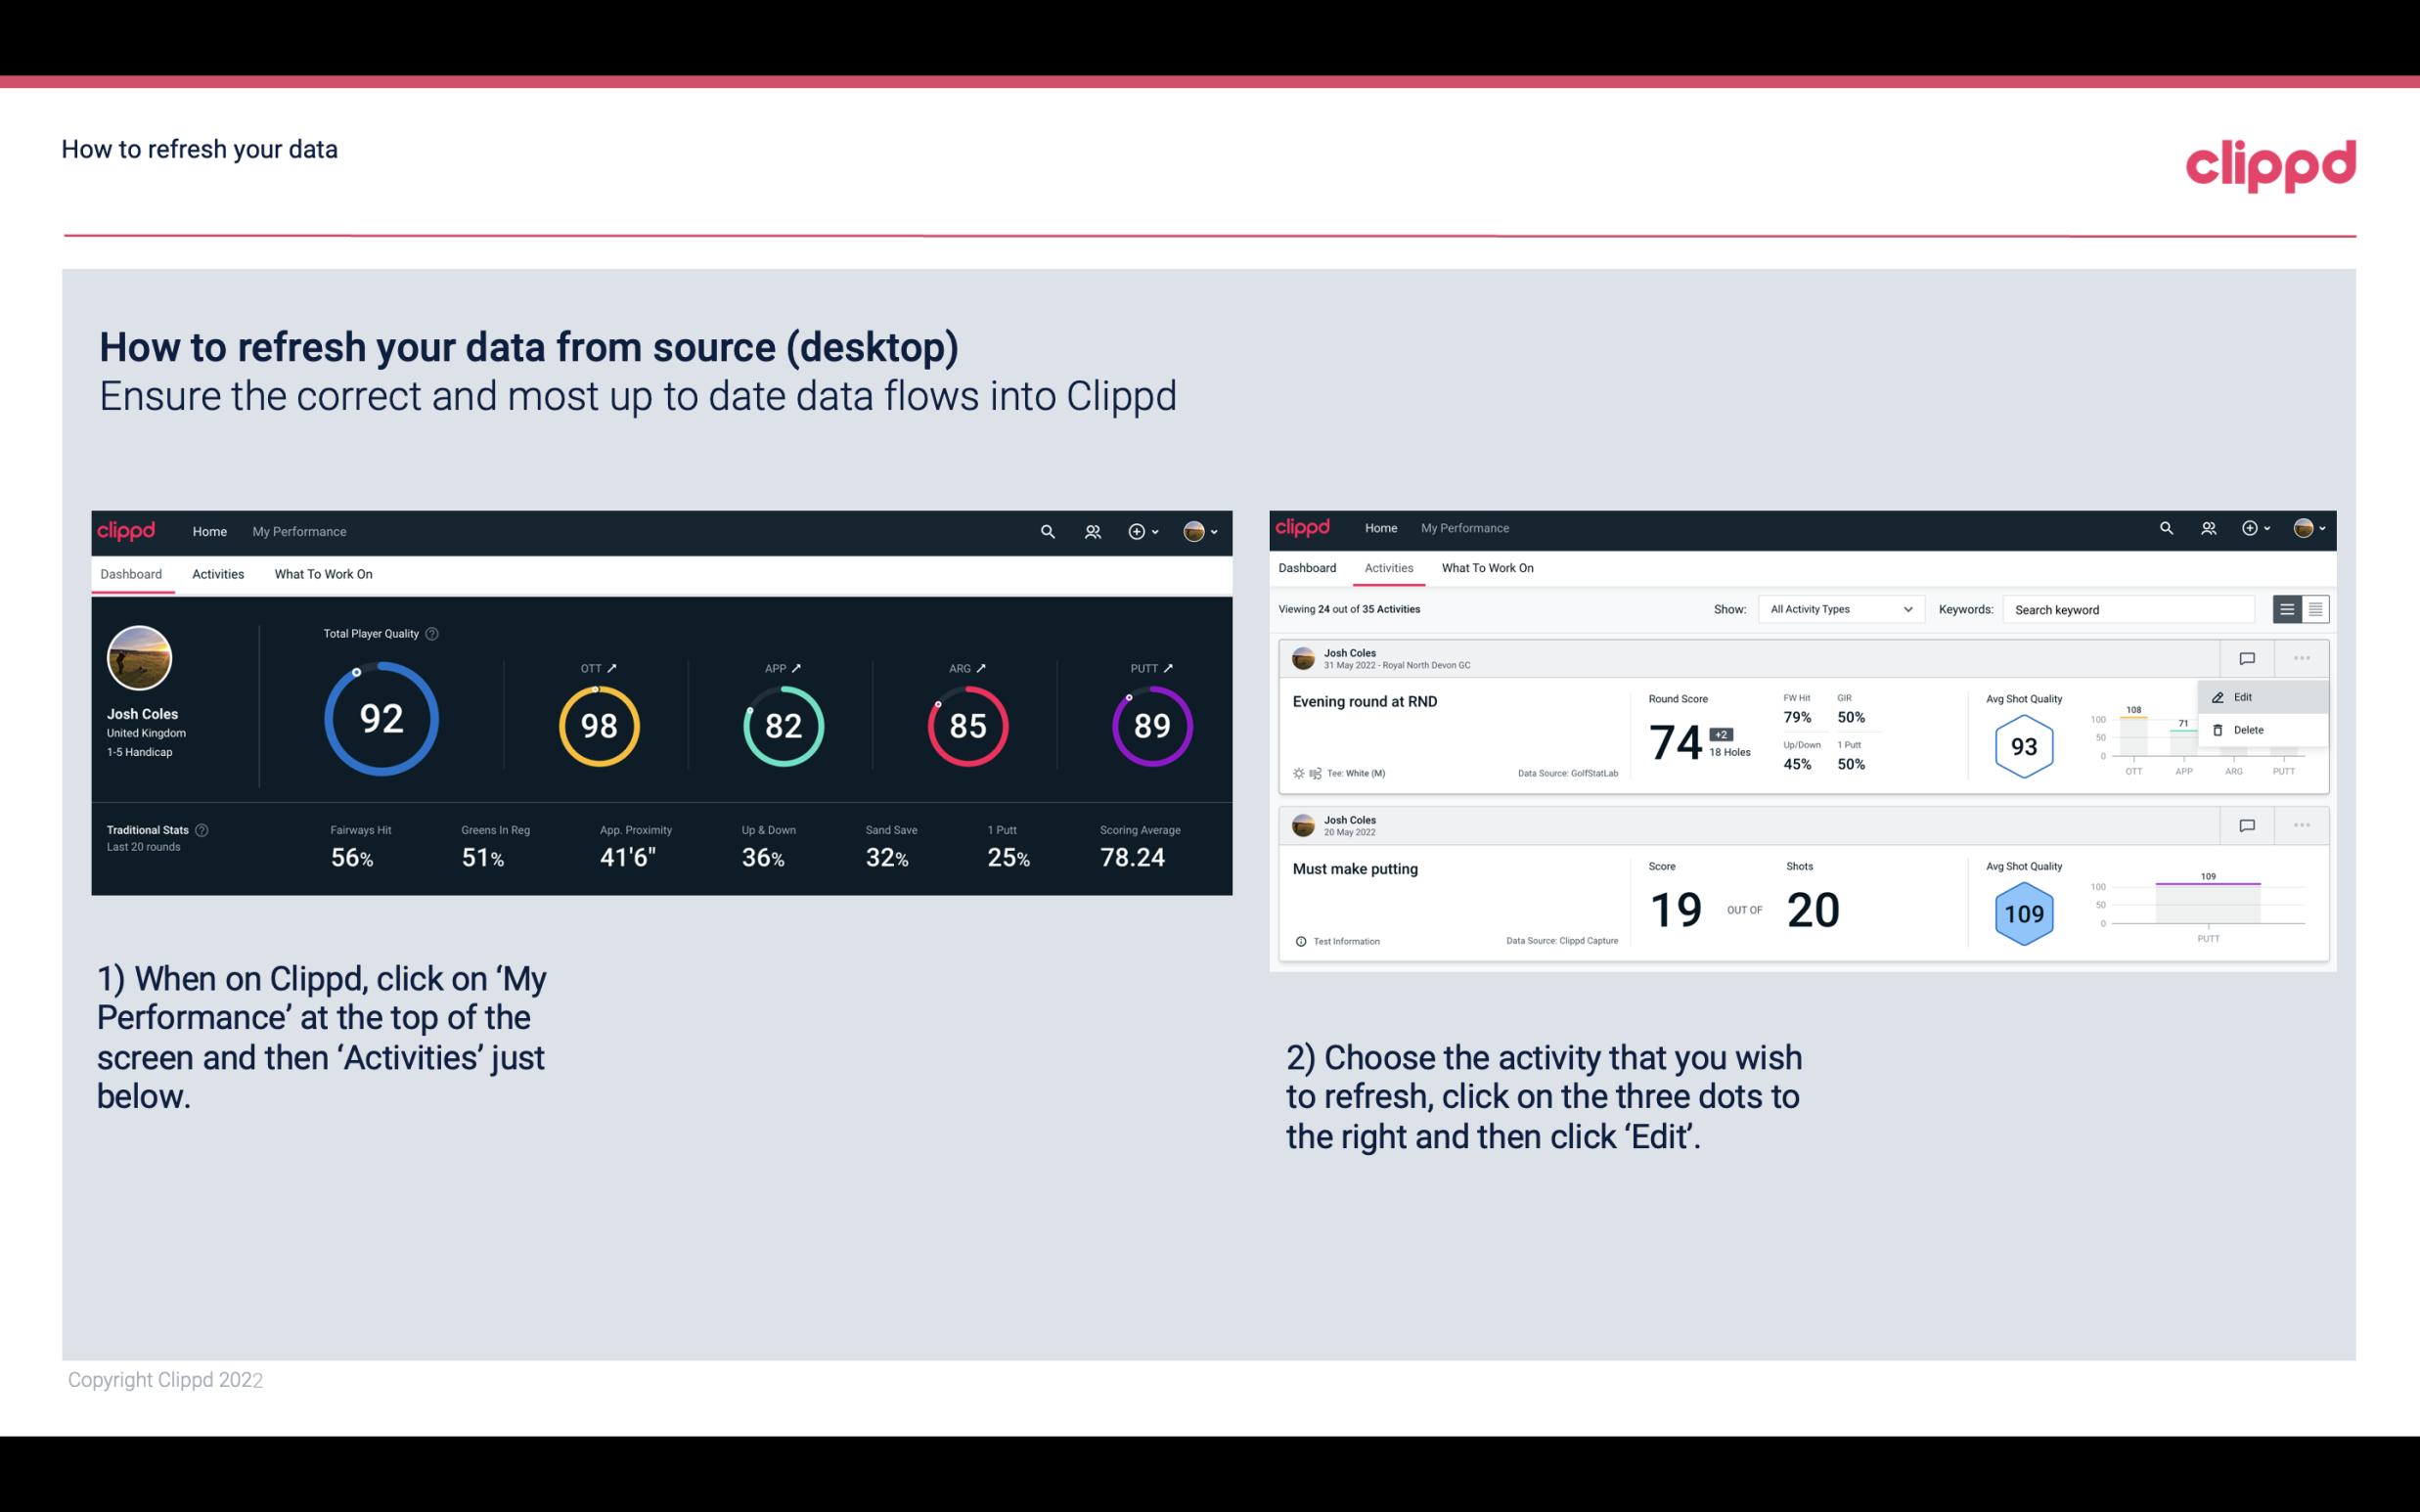Click Edit button on Evening round activity

2246,696
